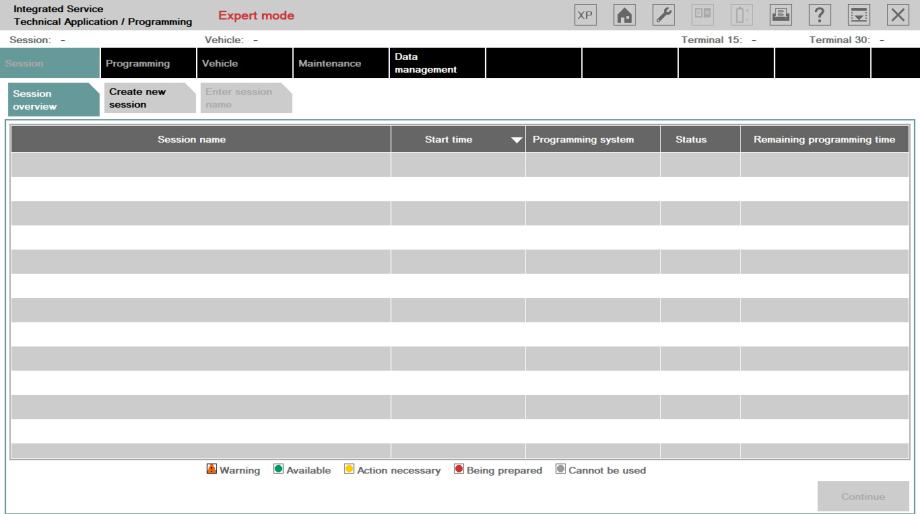This screenshot has width=920, height=514.
Task: Click the printer icon
Action: pos(780,15)
